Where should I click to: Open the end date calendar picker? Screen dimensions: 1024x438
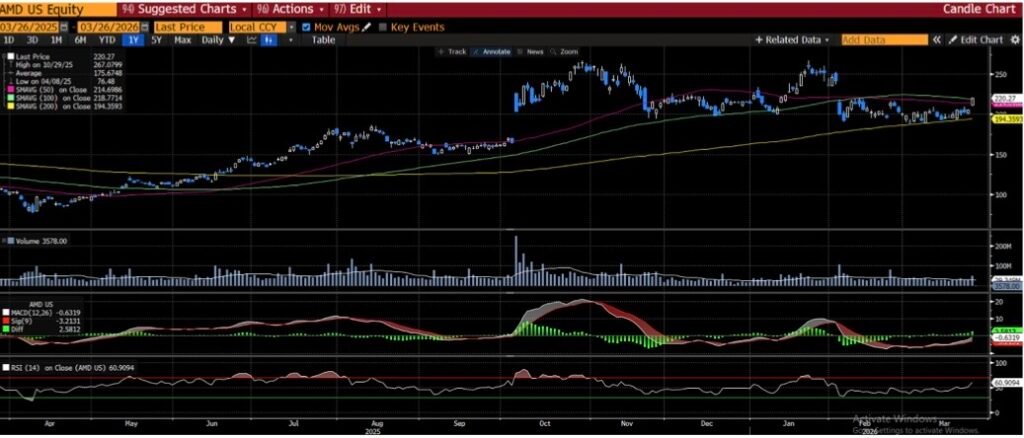click(x=145, y=26)
